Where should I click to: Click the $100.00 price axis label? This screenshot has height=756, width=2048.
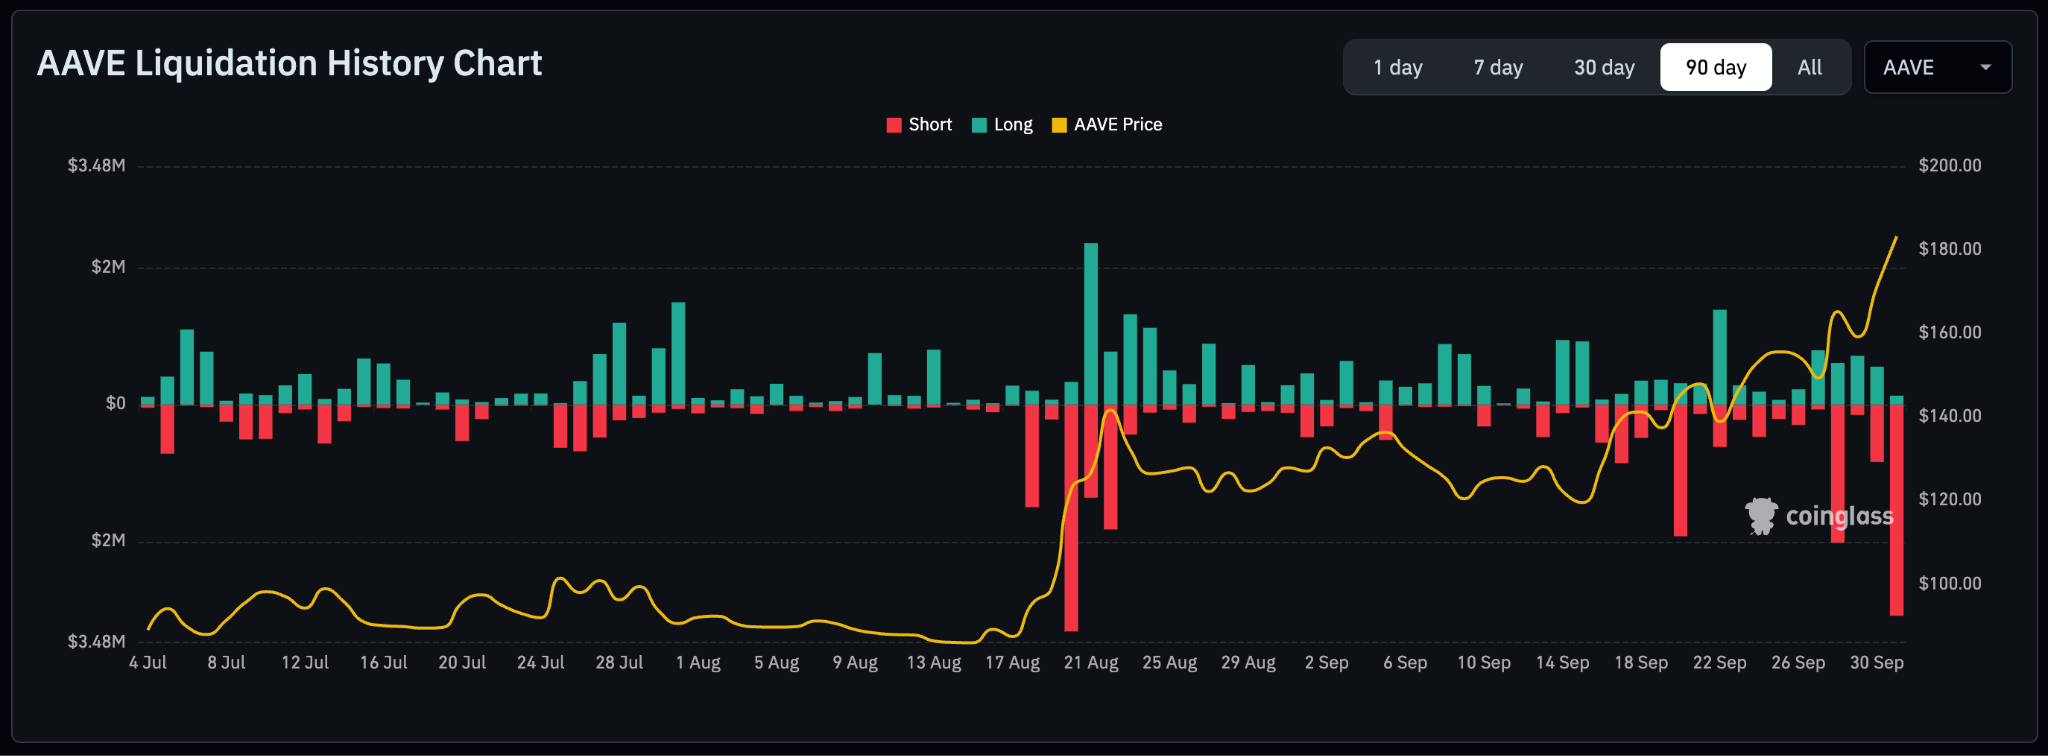click(1950, 583)
